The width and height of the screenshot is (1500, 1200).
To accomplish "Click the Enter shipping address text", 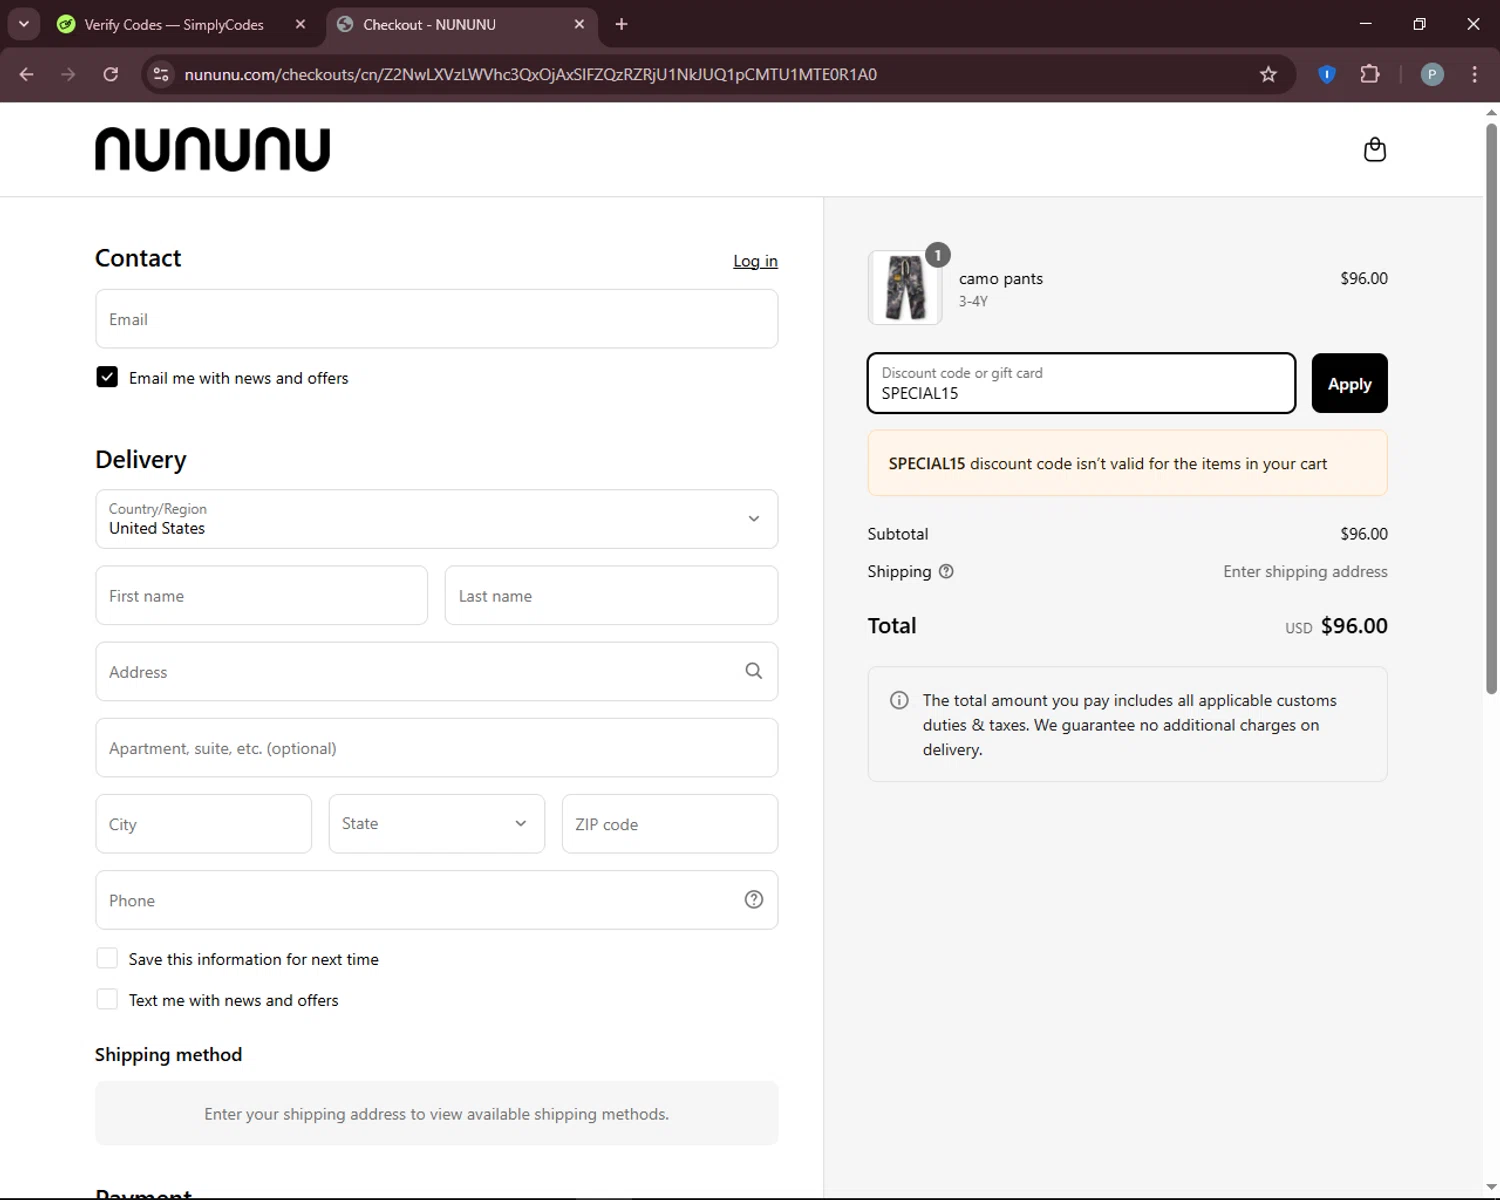I will click(x=1305, y=571).
